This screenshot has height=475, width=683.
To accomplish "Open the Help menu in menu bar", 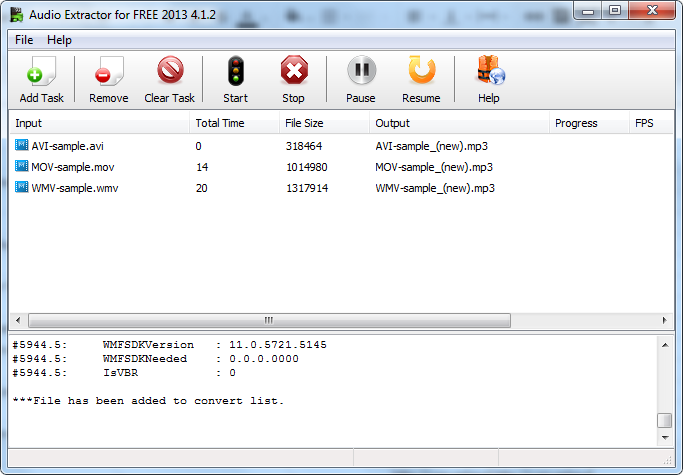I will coord(59,40).
